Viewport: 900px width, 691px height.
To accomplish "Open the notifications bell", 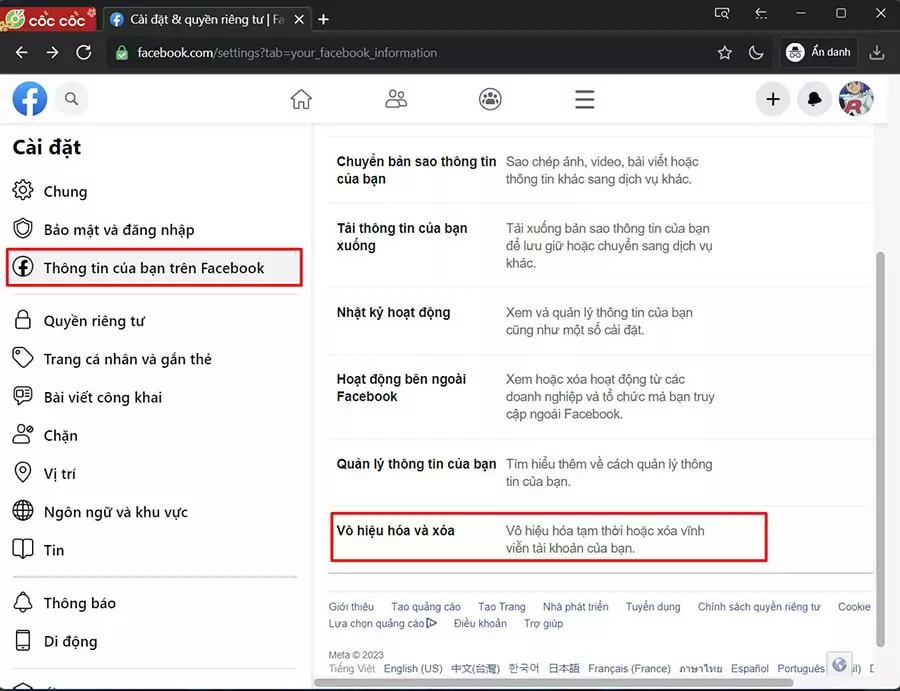I will (814, 99).
